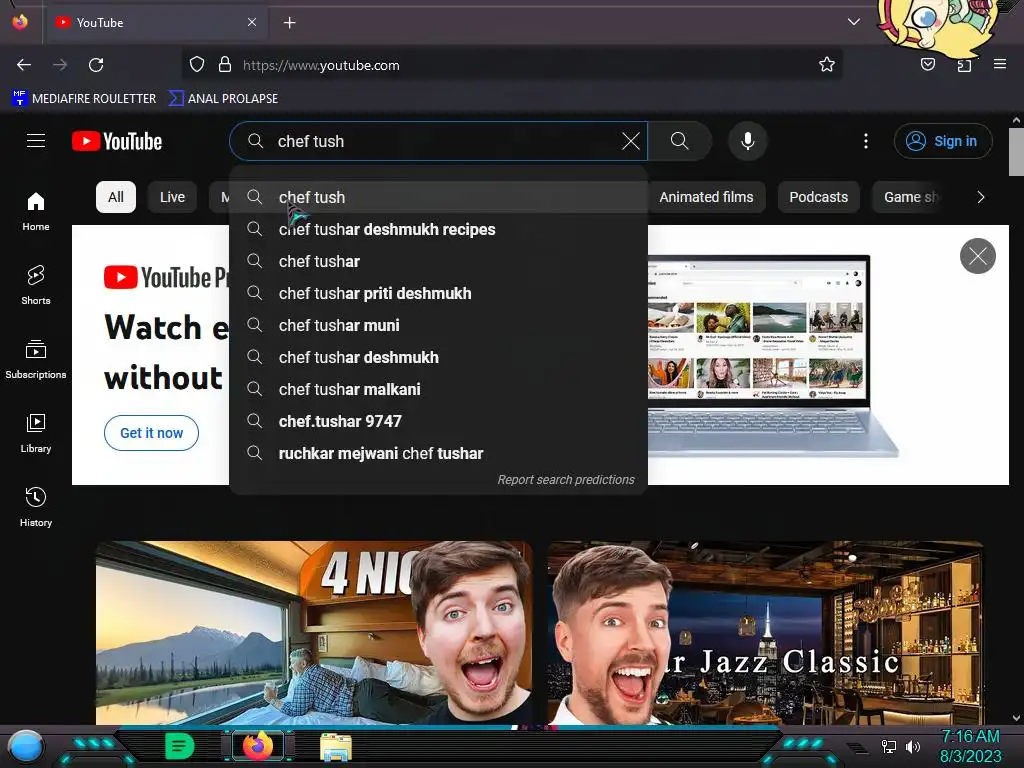Select the YouTube browser tab
Viewport: 1024px width, 768px height.
coord(155,22)
